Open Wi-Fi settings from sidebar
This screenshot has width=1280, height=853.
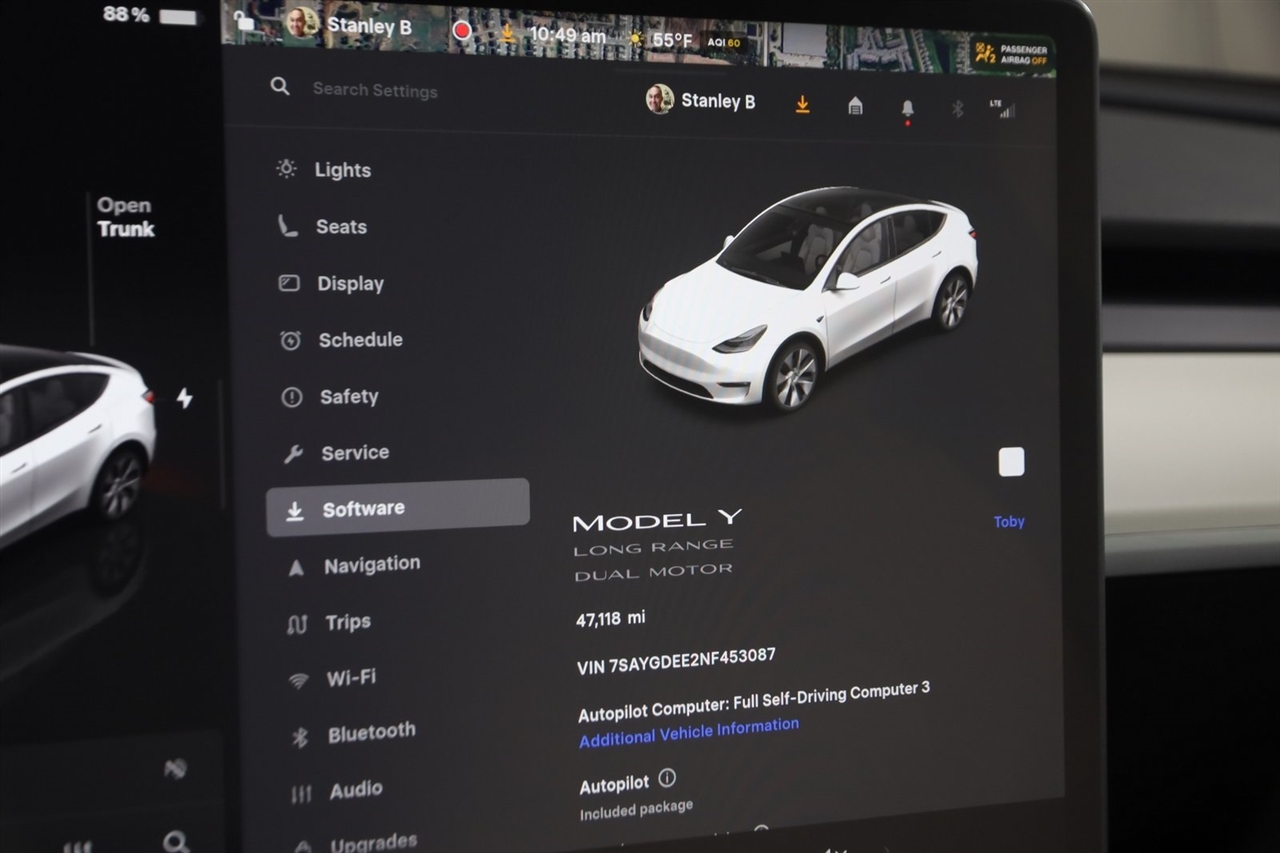click(350, 678)
